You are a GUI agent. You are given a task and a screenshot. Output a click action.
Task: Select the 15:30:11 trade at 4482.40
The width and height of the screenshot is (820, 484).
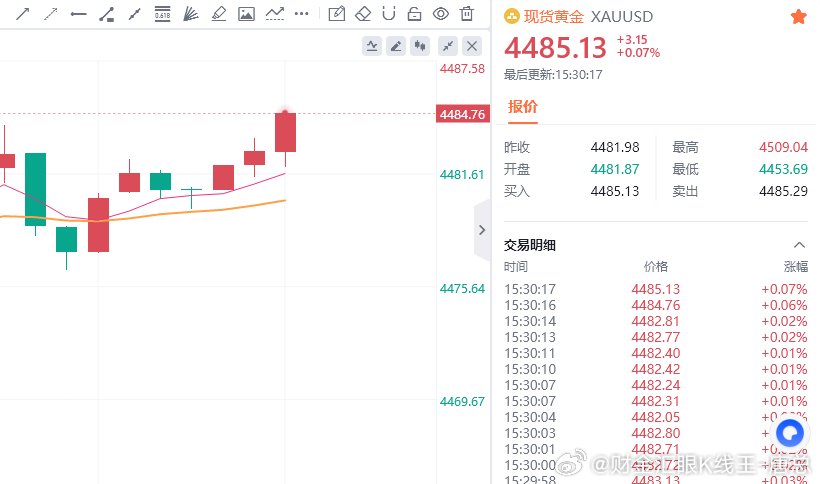[x=656, y=353]
